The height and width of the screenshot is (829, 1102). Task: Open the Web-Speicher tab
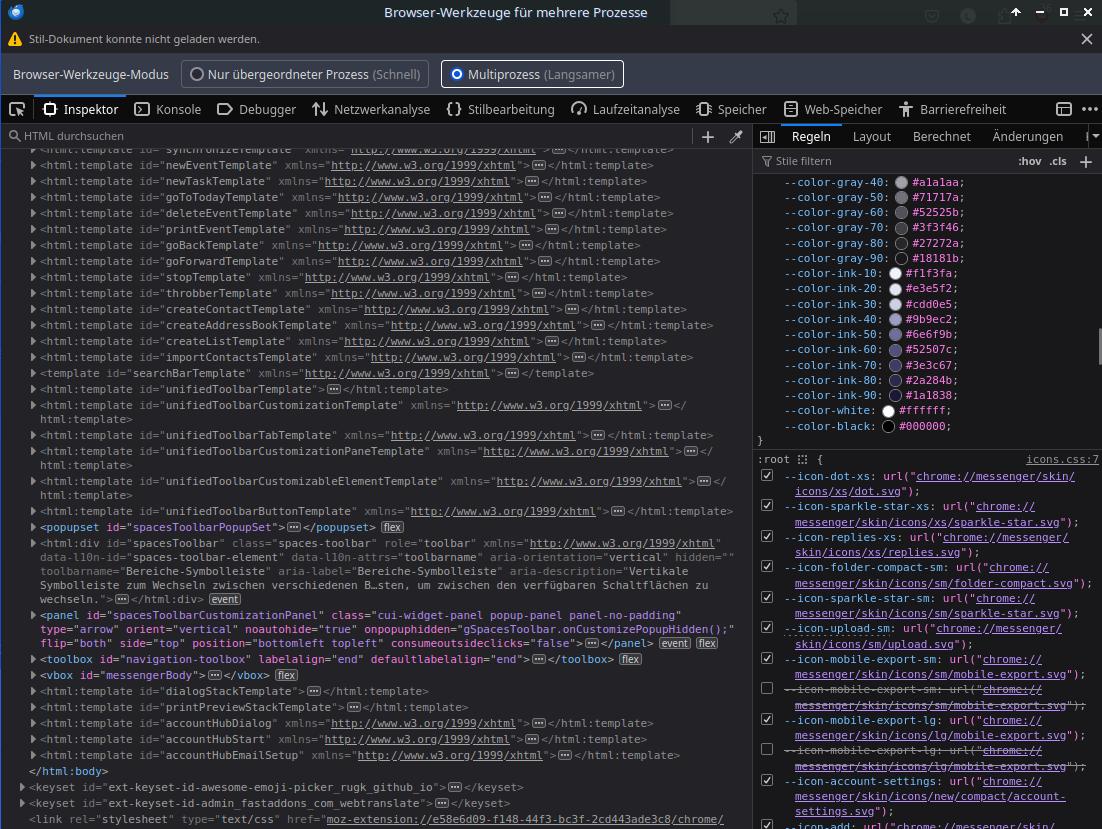(x=833, y=110)
